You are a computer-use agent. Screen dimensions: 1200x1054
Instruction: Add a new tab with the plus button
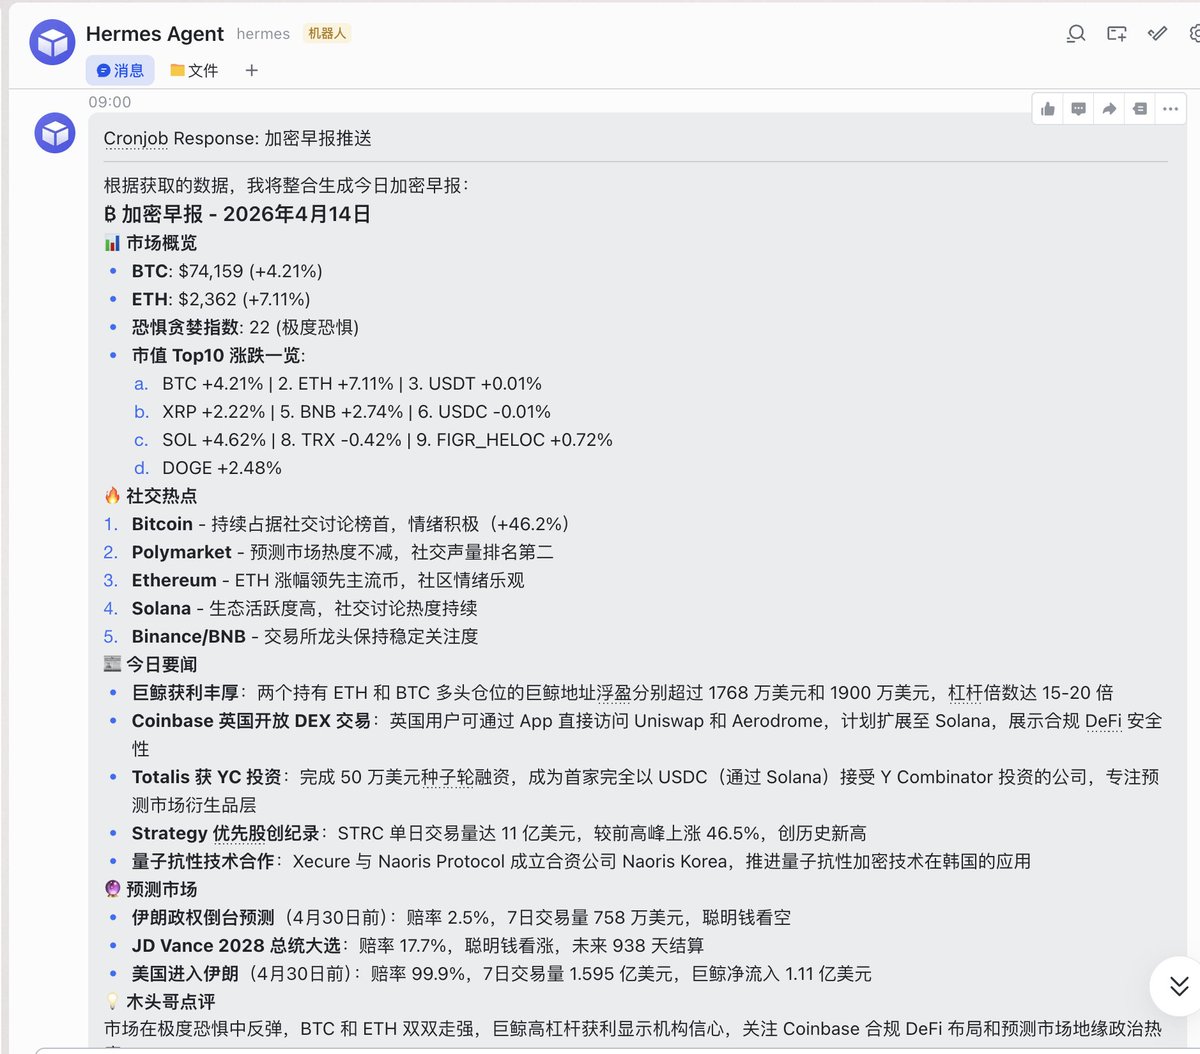tap(252, 70)
